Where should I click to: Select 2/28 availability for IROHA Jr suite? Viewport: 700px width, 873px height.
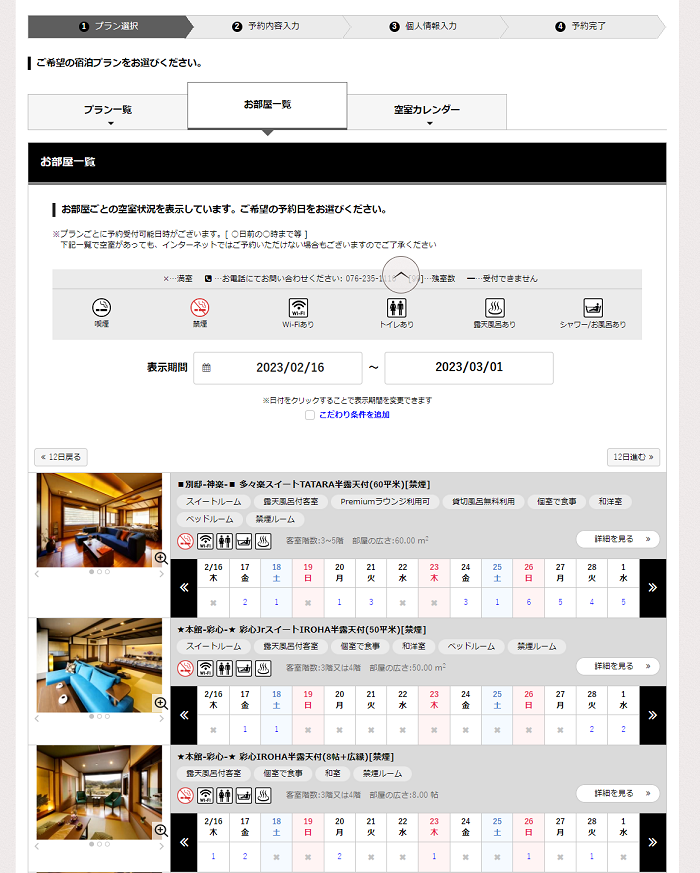[x=591, y=729]
